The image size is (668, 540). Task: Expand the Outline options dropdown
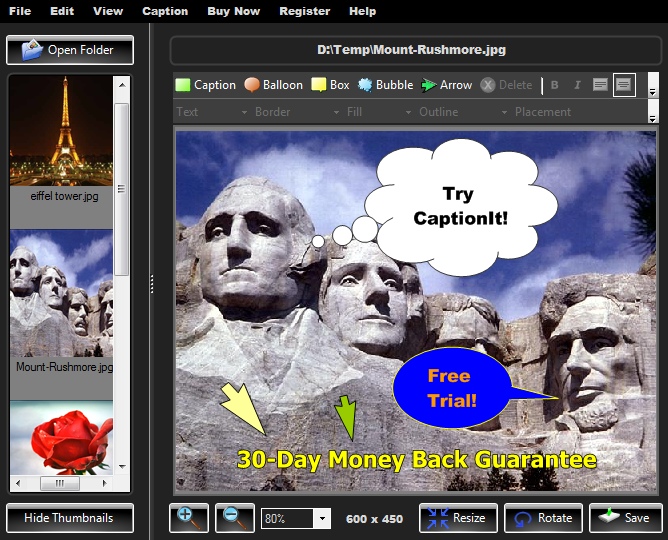(504, 112)
